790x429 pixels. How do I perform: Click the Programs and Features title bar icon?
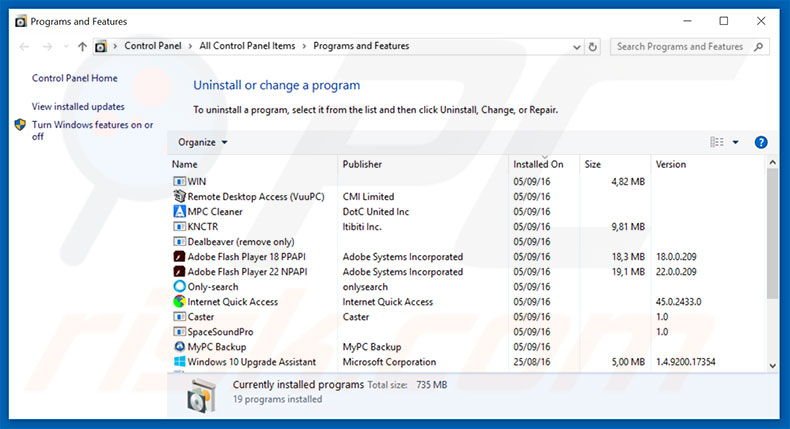click(x=21, y=22)
